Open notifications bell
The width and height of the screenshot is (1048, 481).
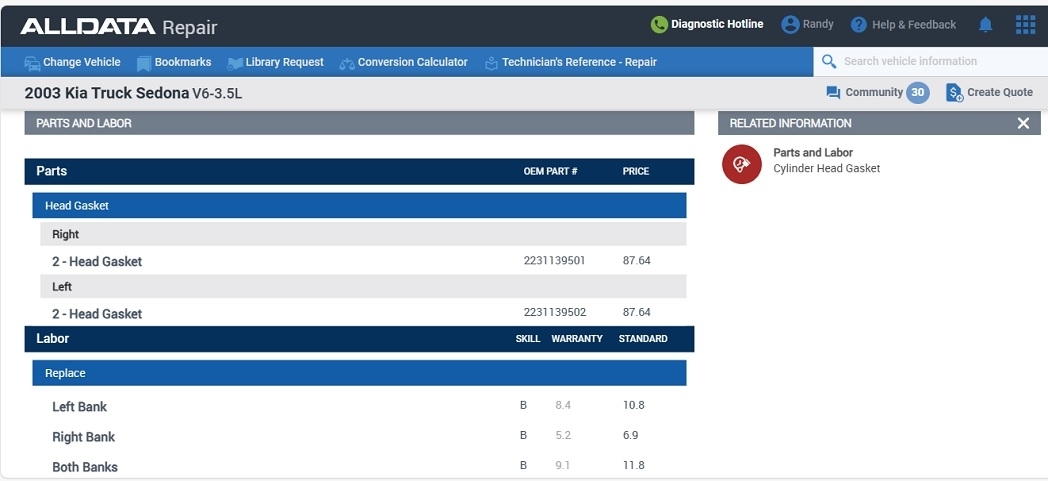pyautogui.click(x=985, y=25)
